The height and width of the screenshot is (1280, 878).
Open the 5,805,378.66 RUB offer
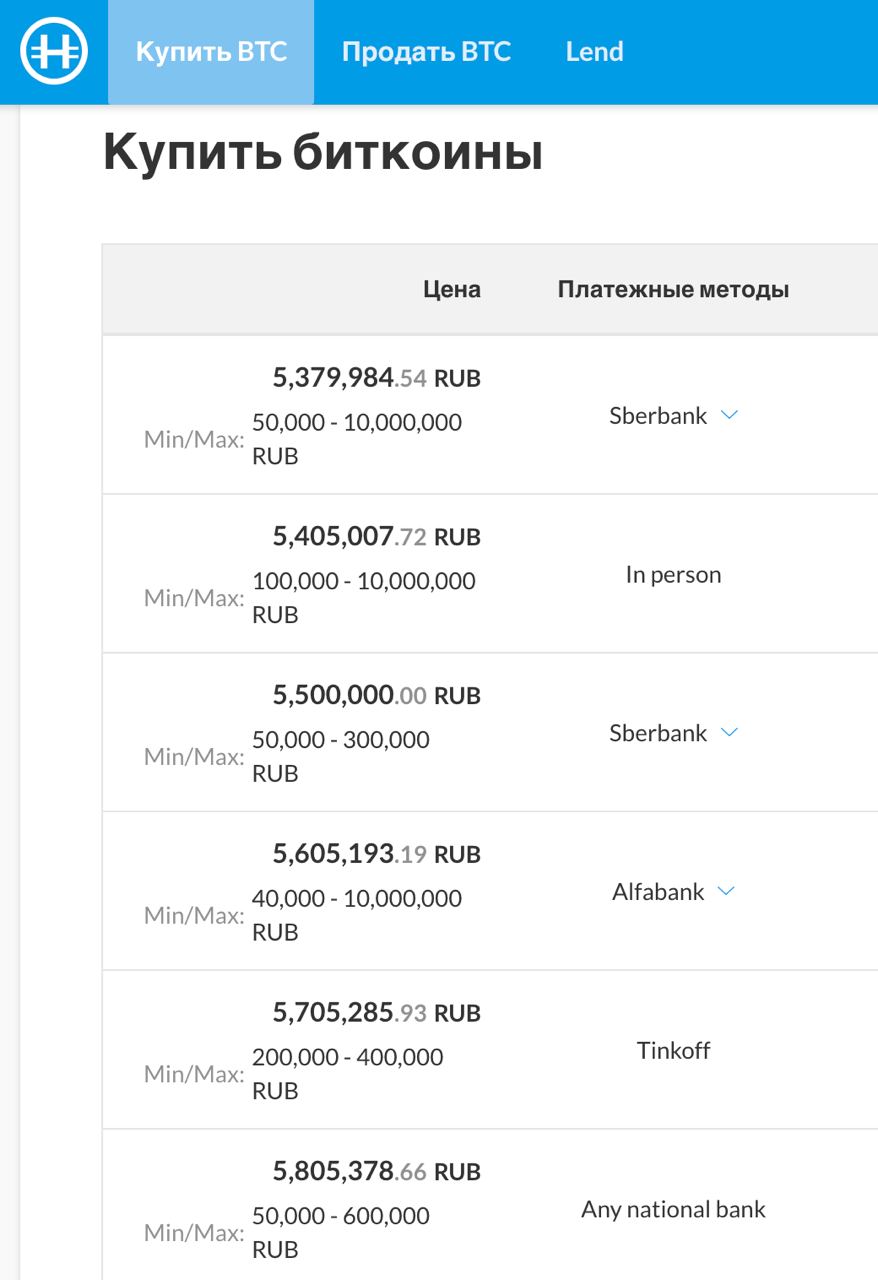tap(377, 1171)
